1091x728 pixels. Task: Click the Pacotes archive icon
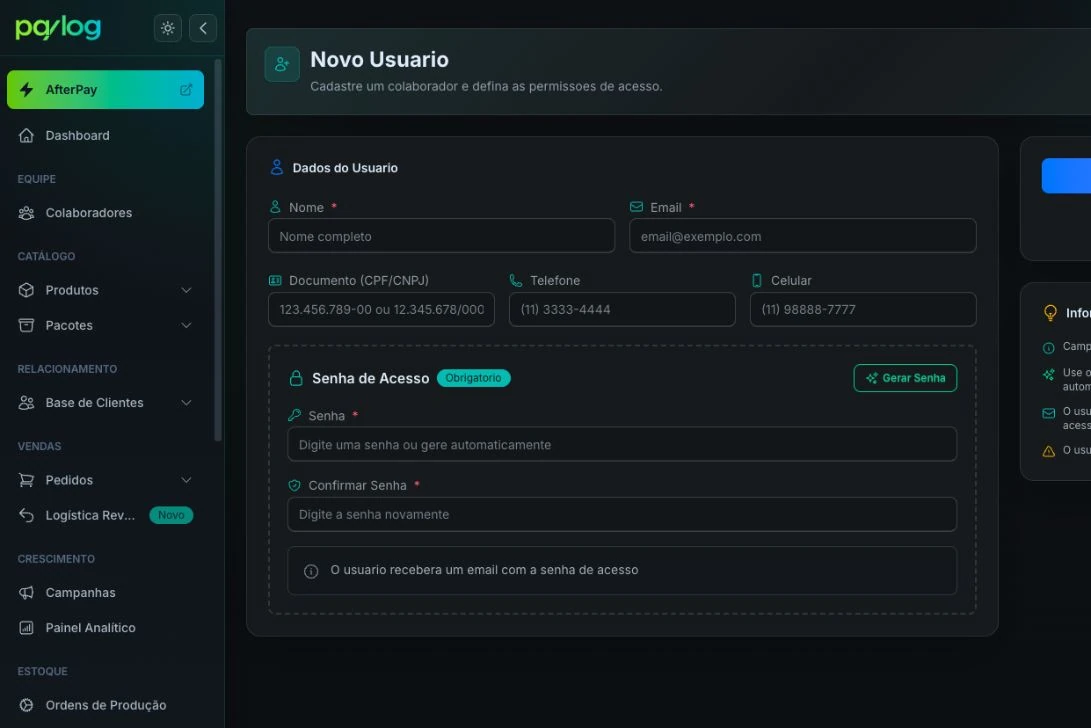(x=26, y=326)
